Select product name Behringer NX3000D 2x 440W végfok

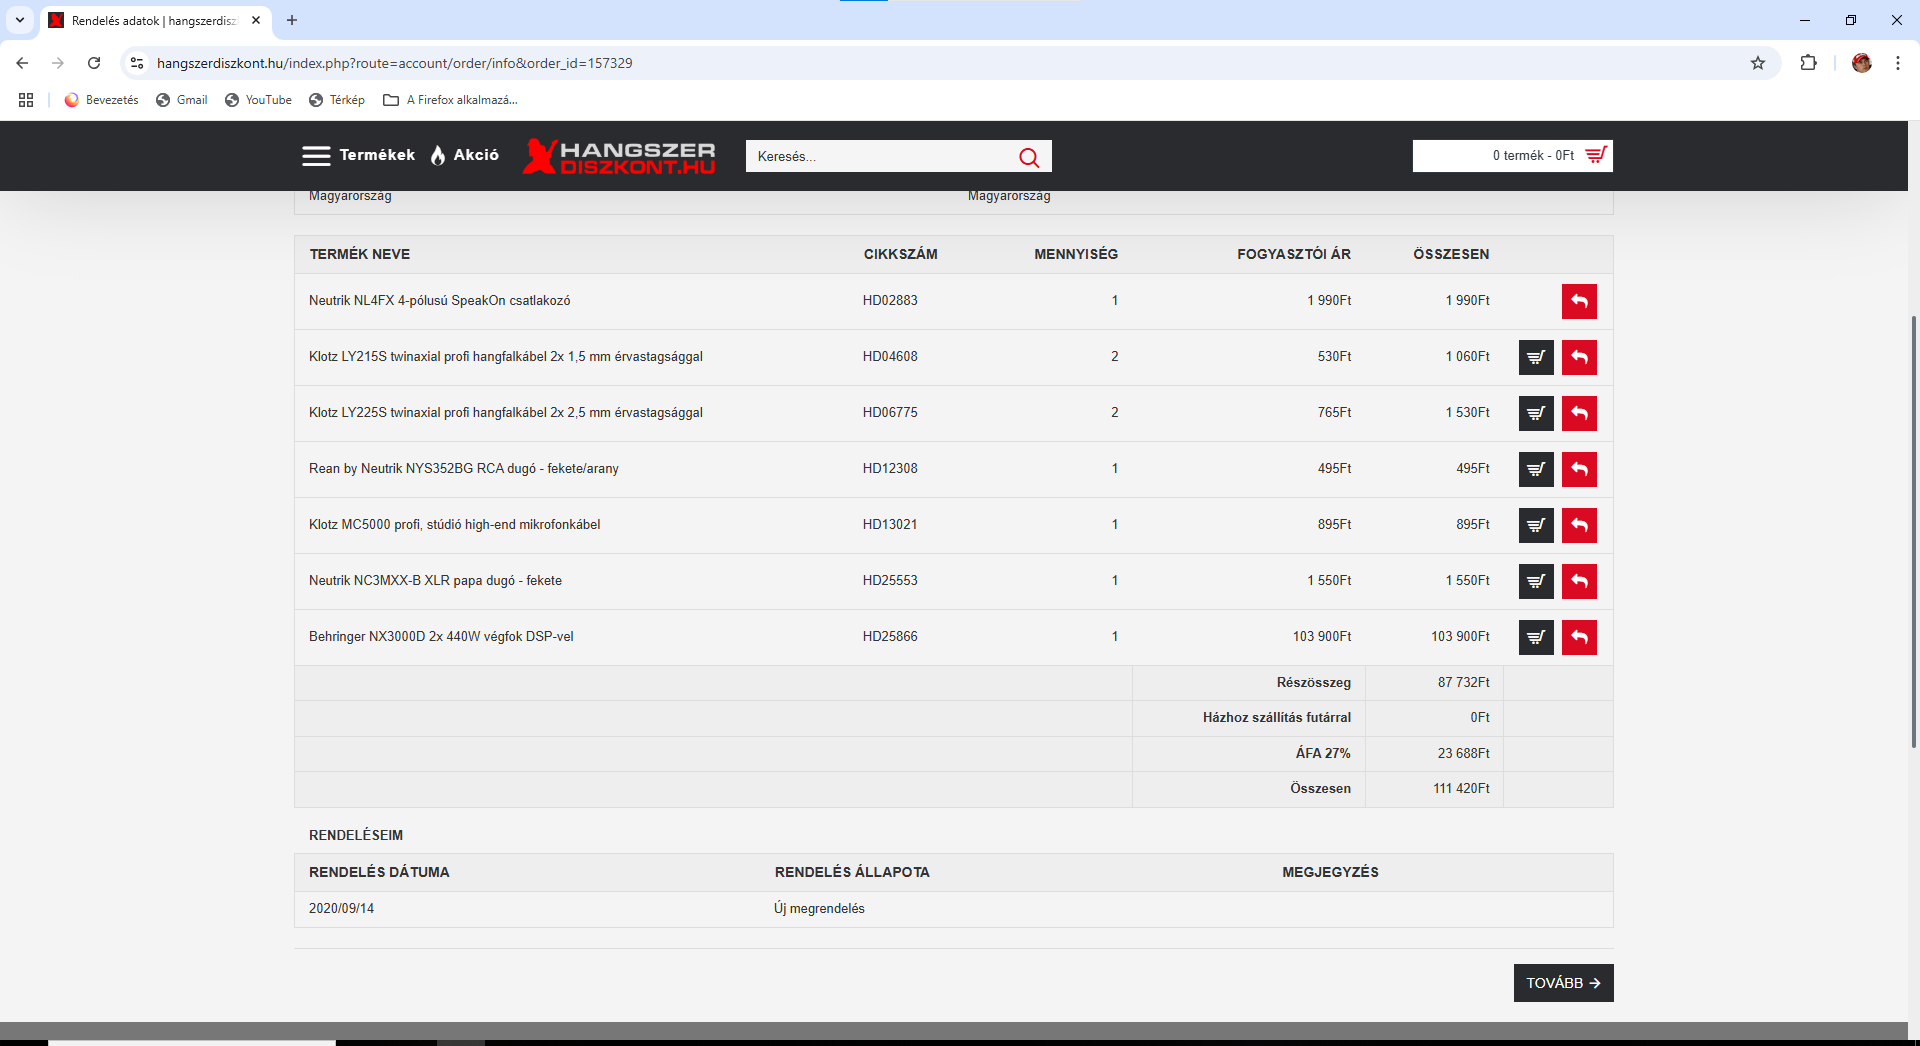pos(441,637)
